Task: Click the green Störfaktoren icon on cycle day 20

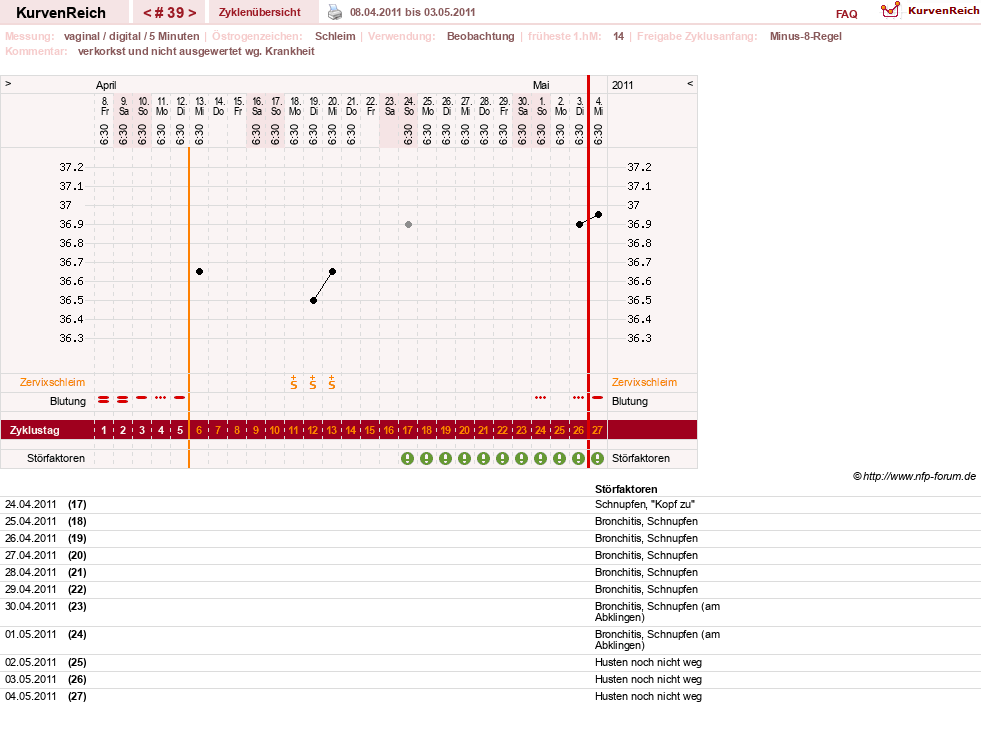Action: (x=464, y=459)
